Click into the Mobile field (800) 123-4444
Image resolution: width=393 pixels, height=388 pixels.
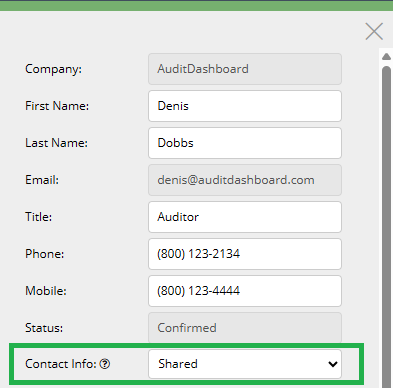(245, 291)
